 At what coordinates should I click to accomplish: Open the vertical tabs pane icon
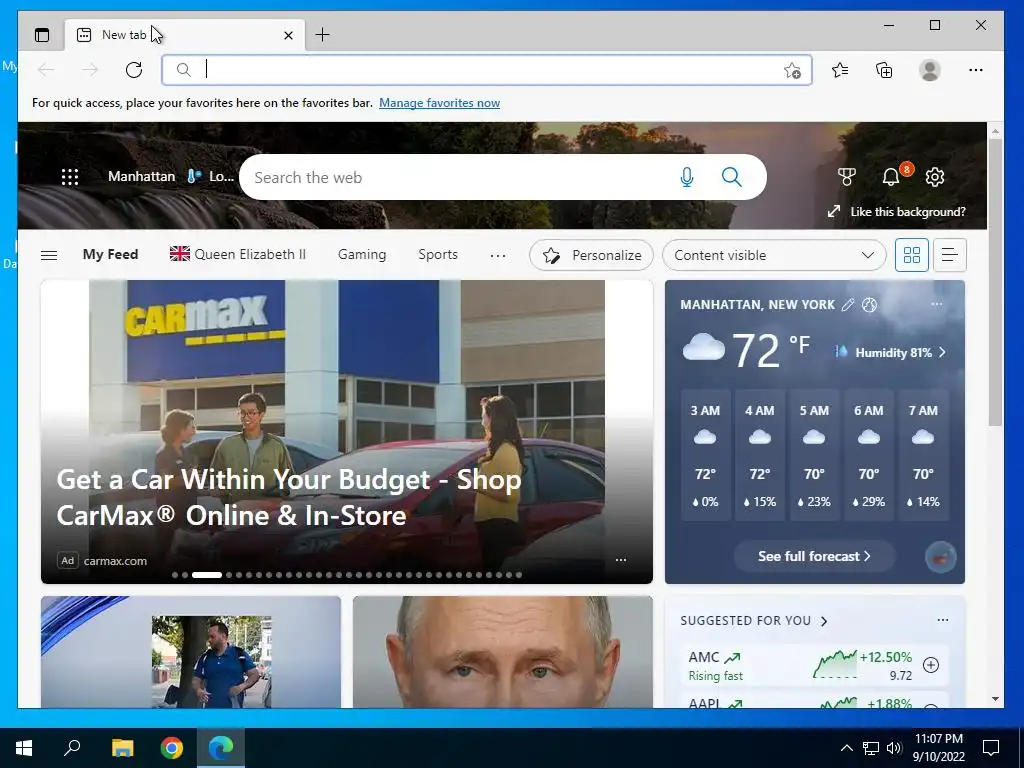(x=42, y=35)
